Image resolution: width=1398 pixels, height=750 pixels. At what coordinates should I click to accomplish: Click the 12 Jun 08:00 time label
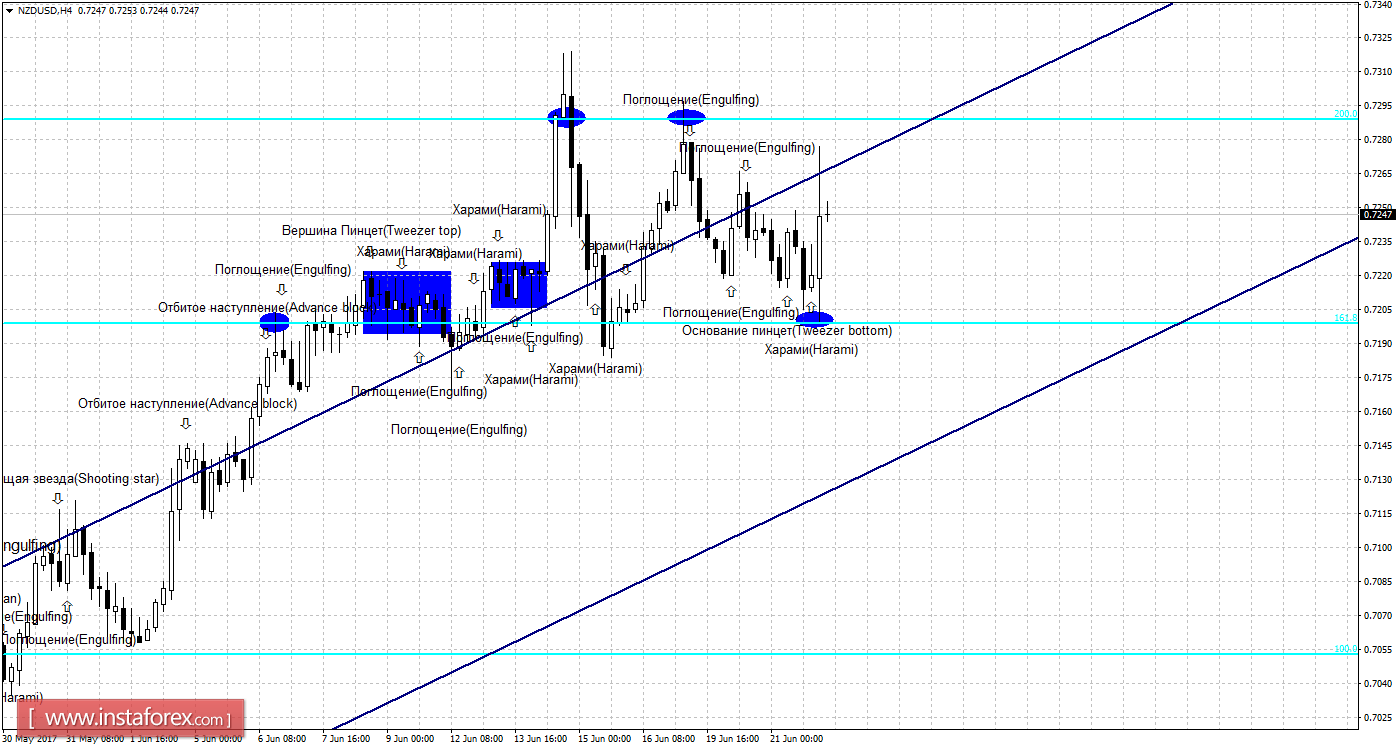click(x=477, y=740)
